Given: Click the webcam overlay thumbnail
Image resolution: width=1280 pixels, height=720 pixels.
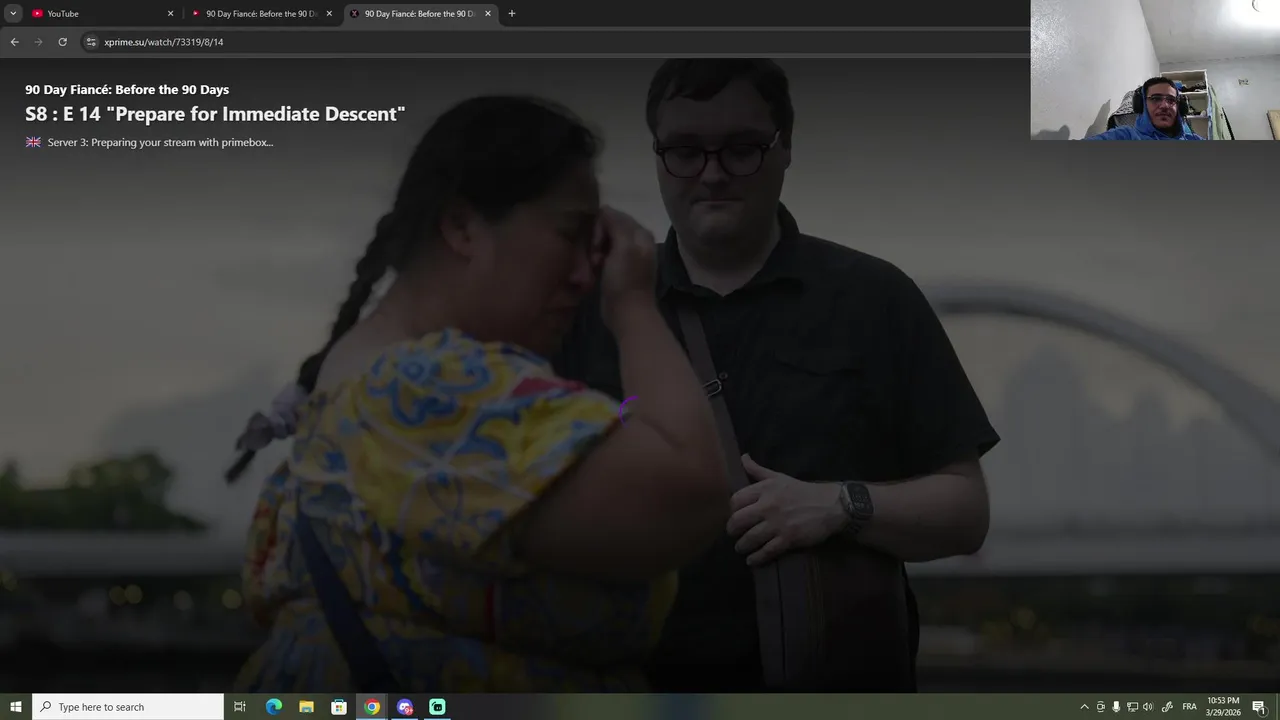Looking at the screenshot, I should (x=1155, y=70).
